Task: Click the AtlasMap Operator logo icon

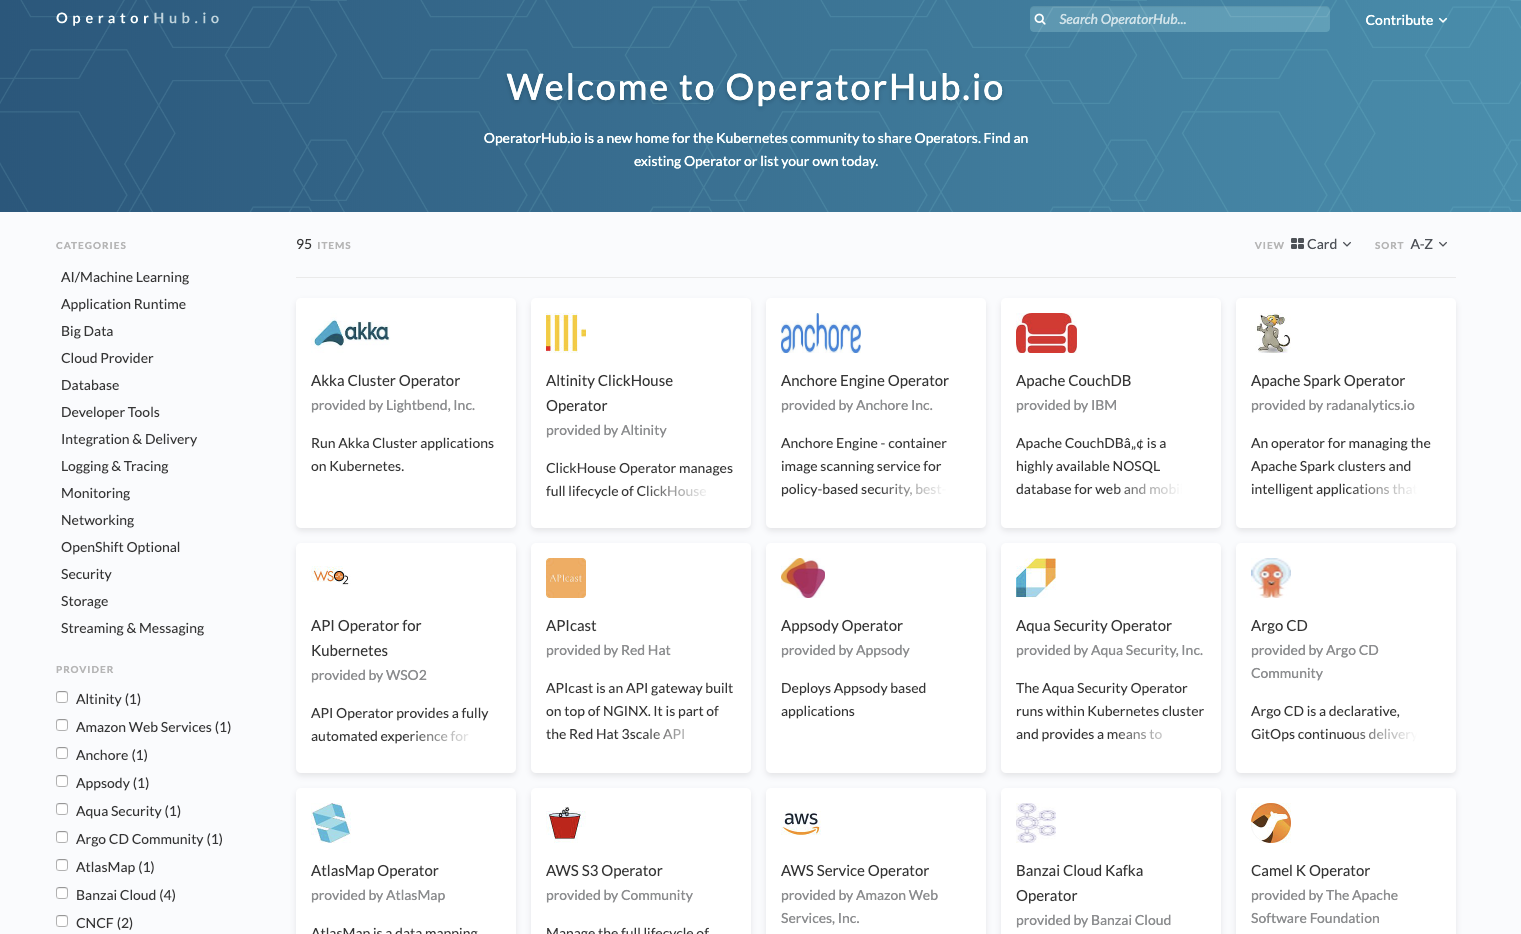Action: click(x=331, y=823)
